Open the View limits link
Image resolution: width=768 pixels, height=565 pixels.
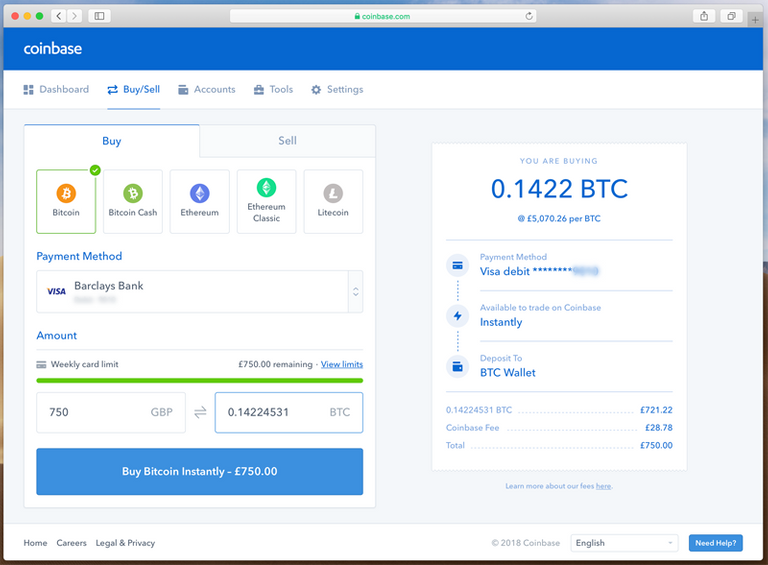[x=341, y=365]
